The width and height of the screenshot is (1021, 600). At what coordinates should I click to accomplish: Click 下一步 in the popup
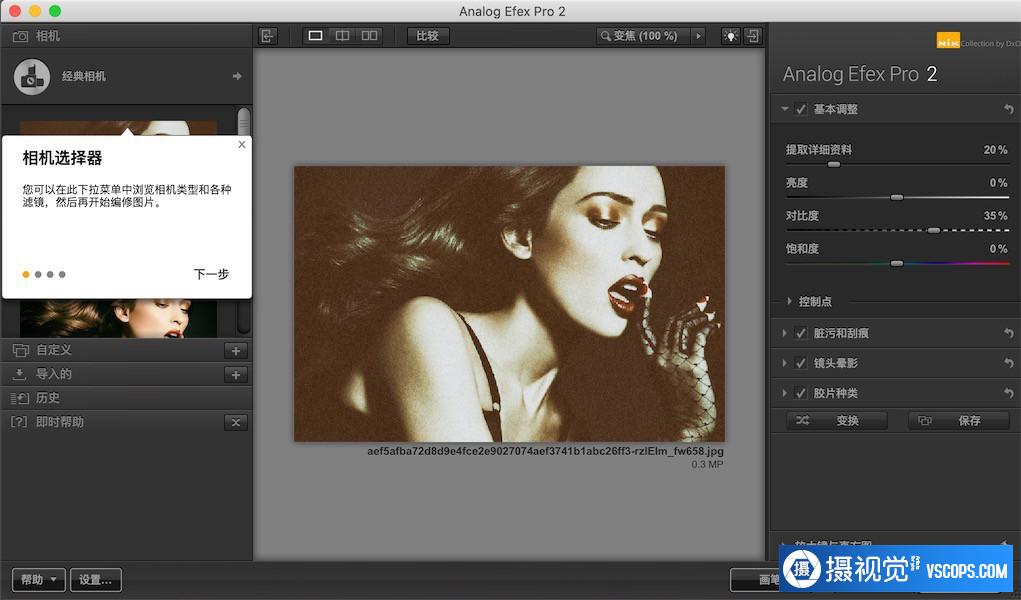[211, 274]
